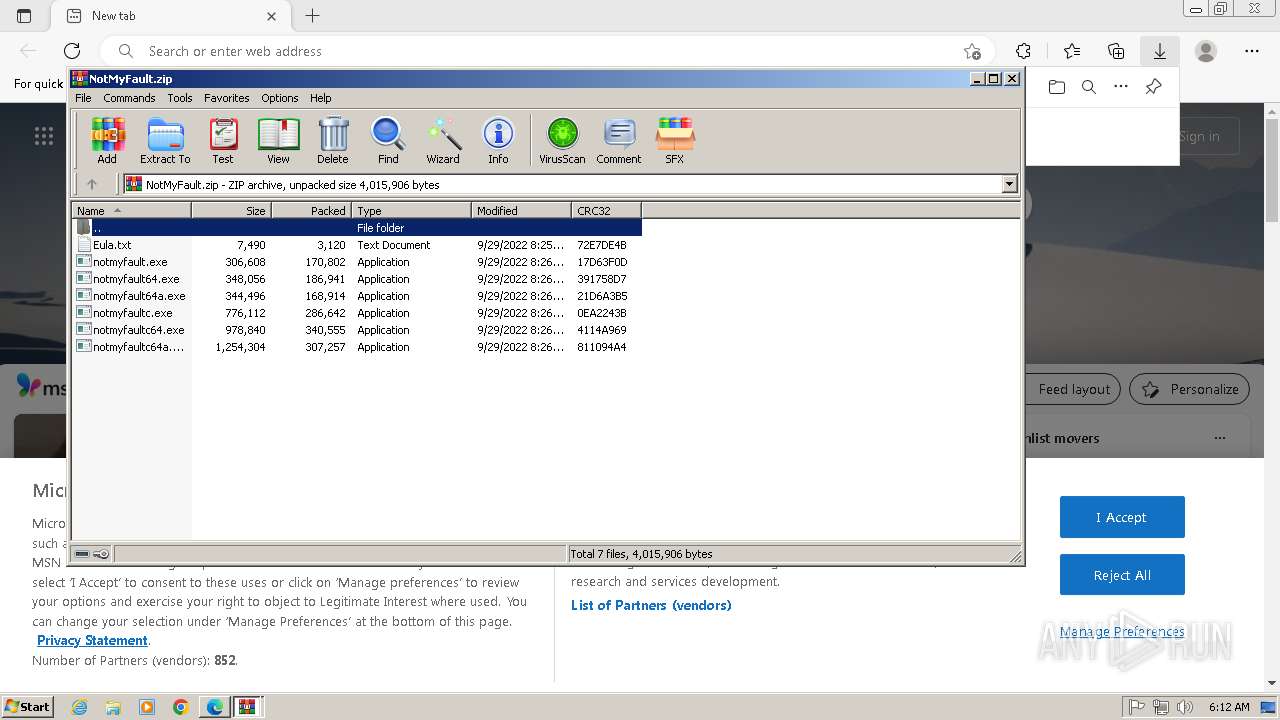Viewport: 1280px width, 720px height.
Task: Select notmyfaultc64.exe file
Action: pyautogui.click(x=357, y=330)
